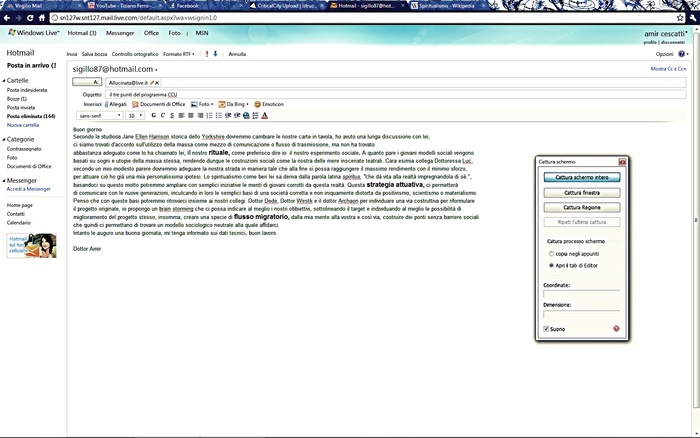The image size is (700, 438).
Task: Remove recipient Allucinata@live.it with X
Action: (x=157, y=83)
